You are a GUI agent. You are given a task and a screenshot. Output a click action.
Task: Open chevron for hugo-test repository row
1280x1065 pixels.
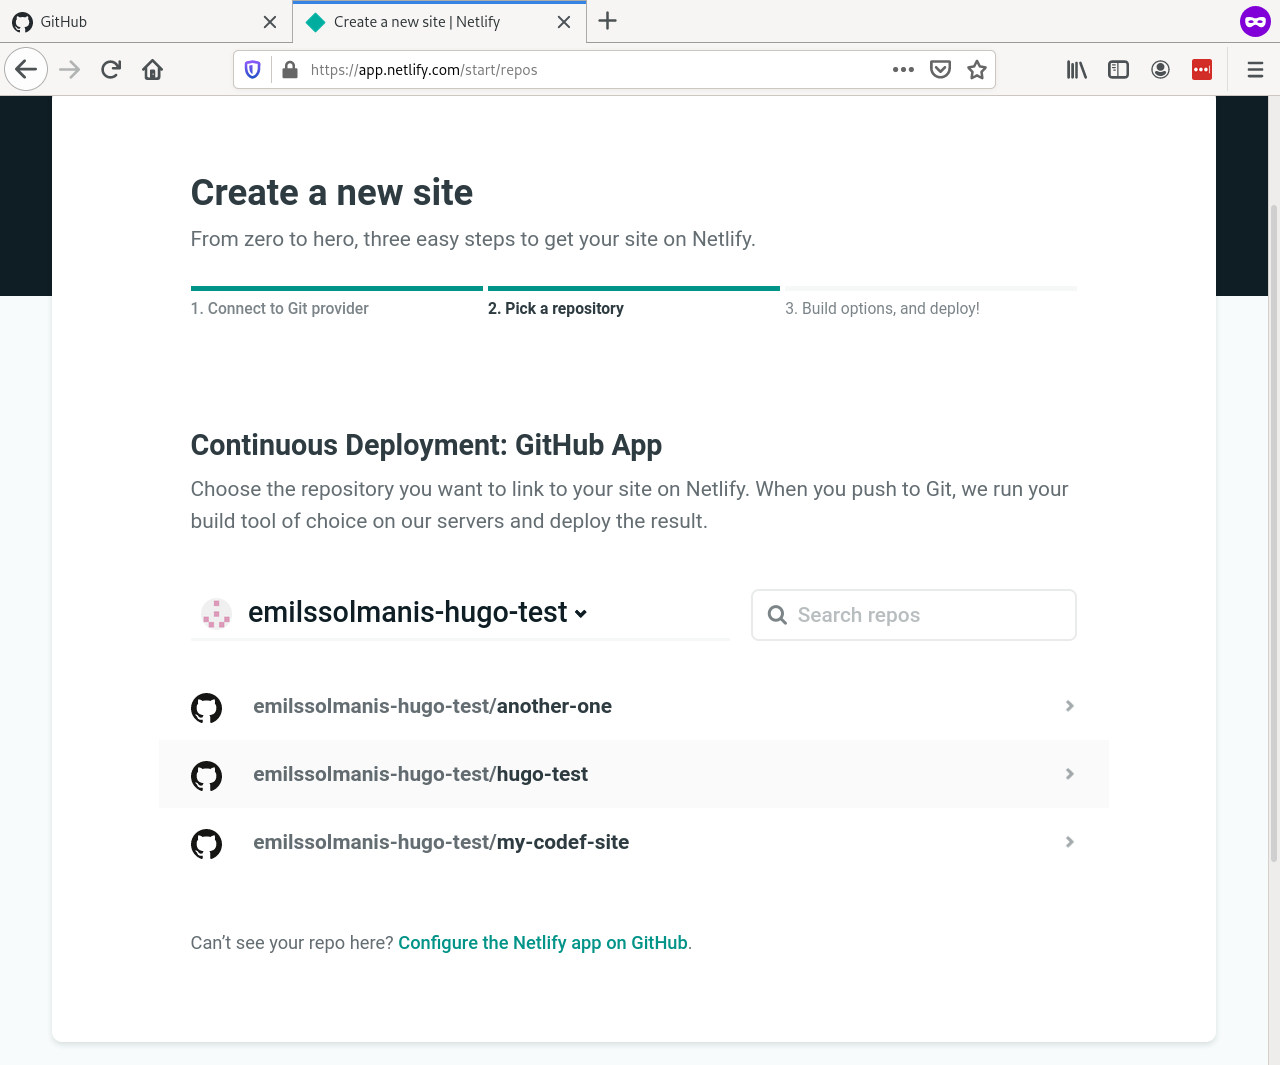point(1069,774)
